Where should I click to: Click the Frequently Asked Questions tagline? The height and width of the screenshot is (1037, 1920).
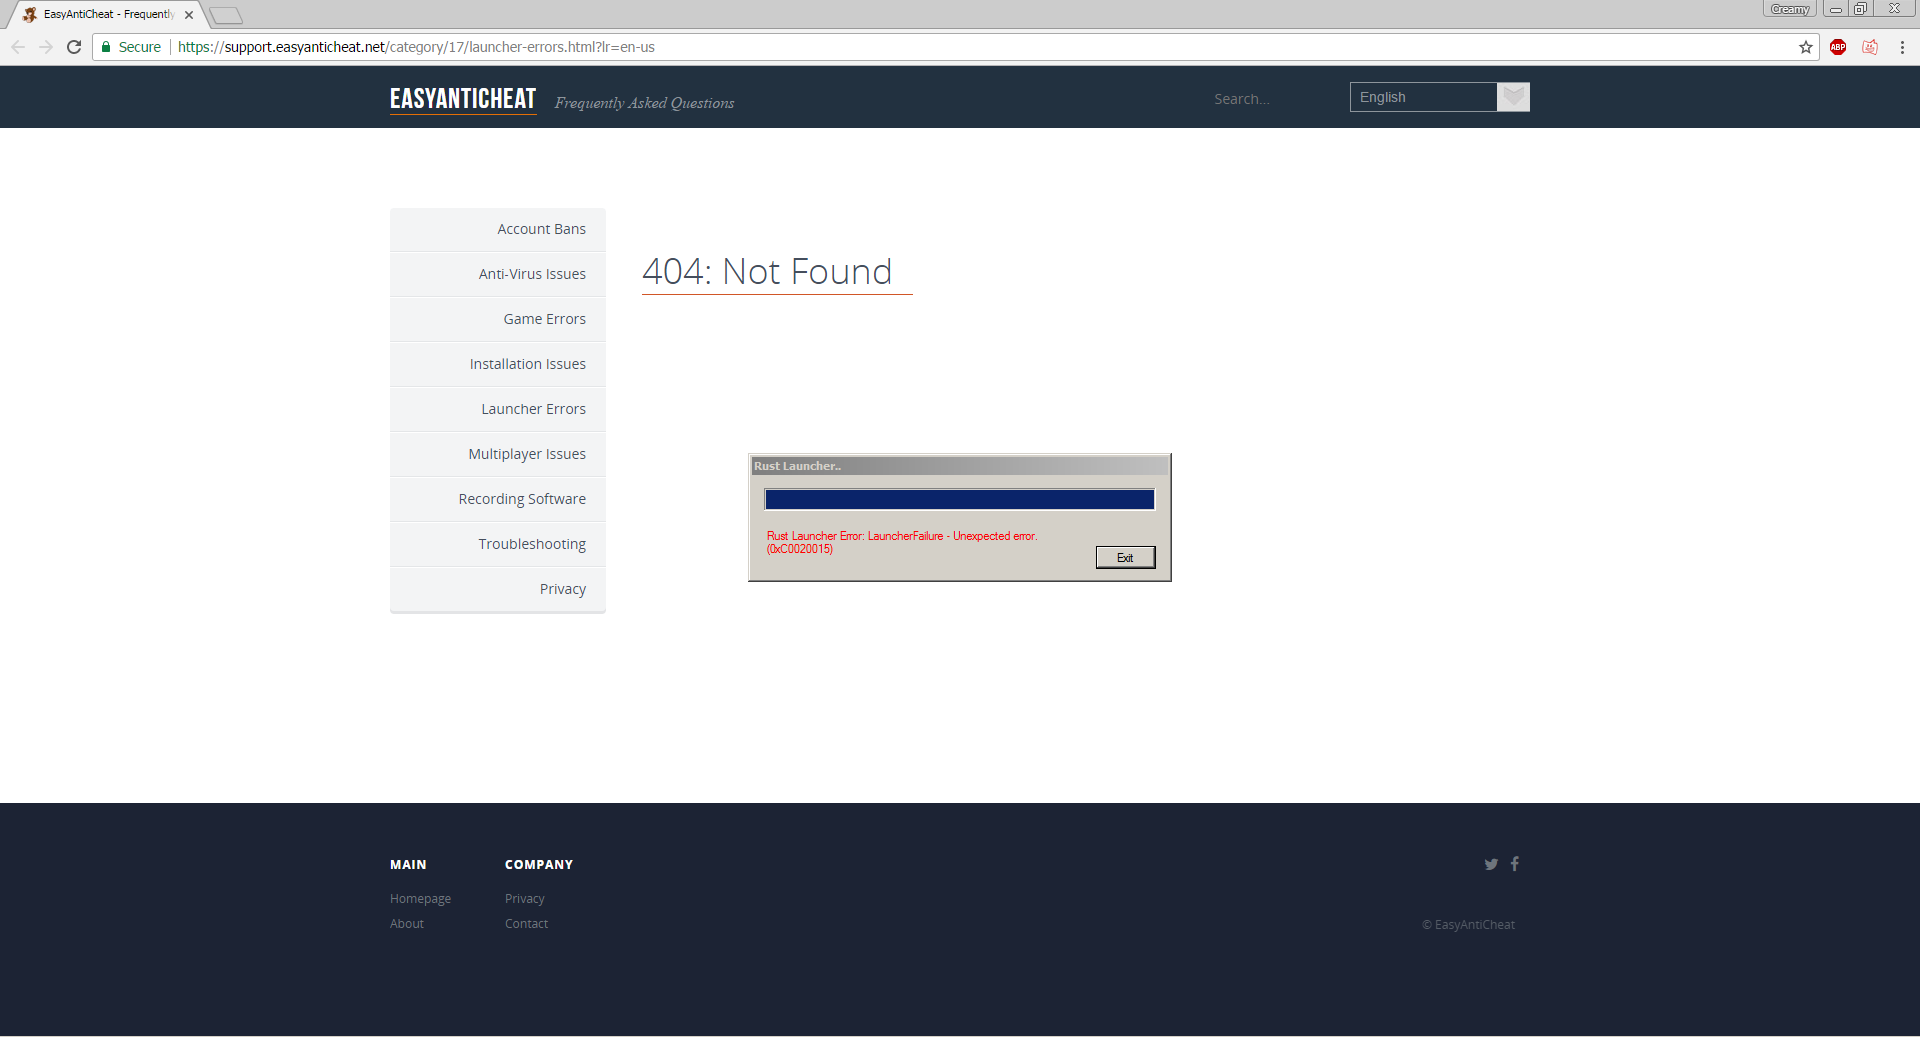[644, 103]
